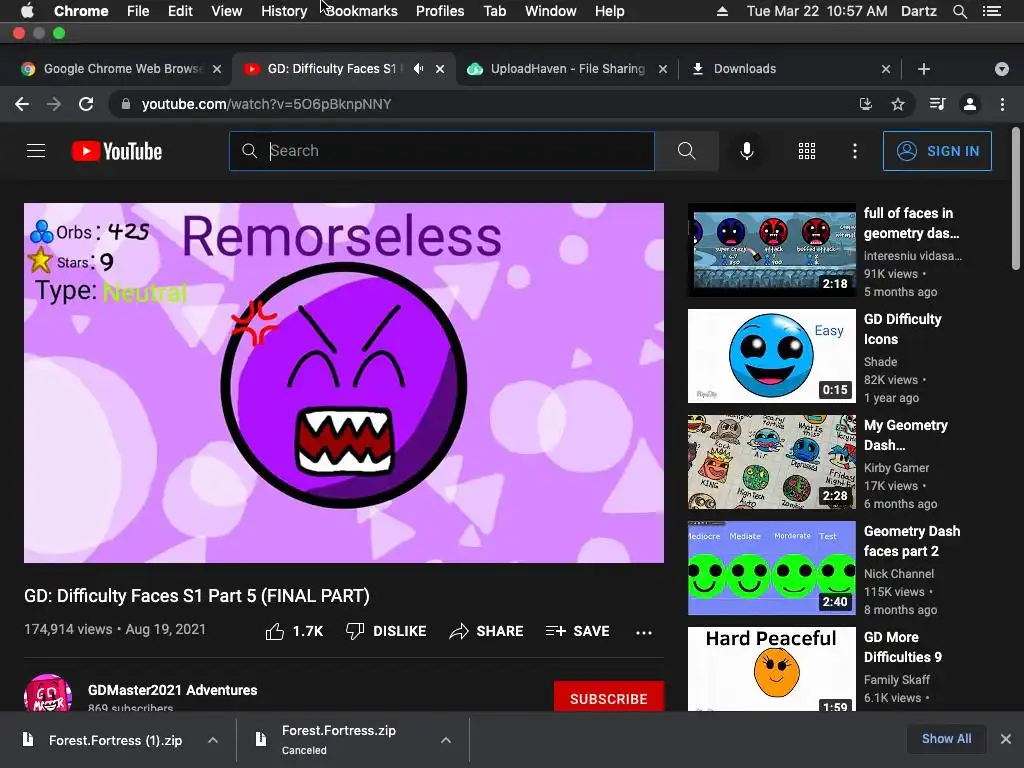Expand options for Forest.Fortress (1).zip download
The image size is (1024, 768).
(x=213, y=740)
